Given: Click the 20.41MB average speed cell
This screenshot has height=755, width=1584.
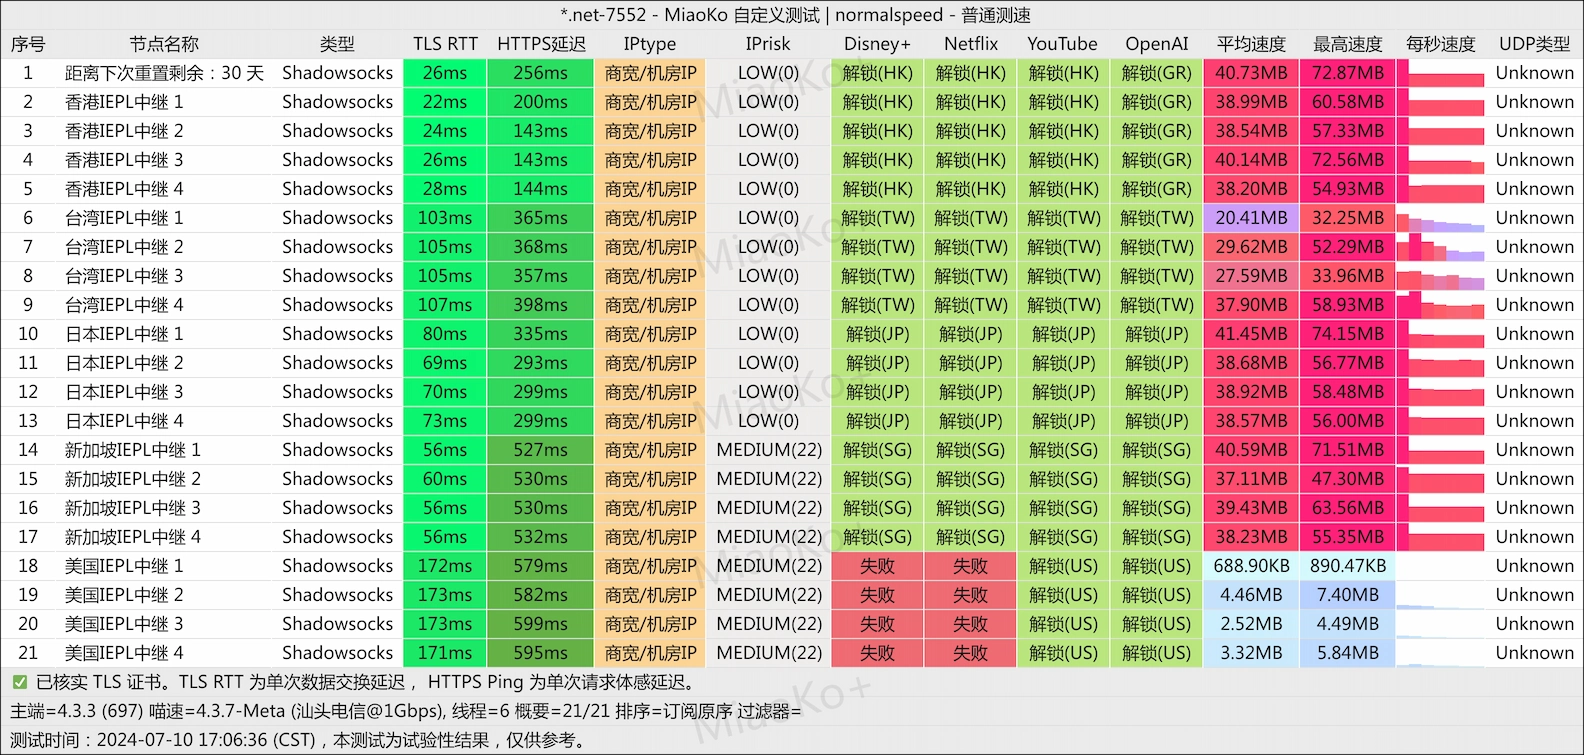Looking at the screenshot, I should [x=1251, y=218].
